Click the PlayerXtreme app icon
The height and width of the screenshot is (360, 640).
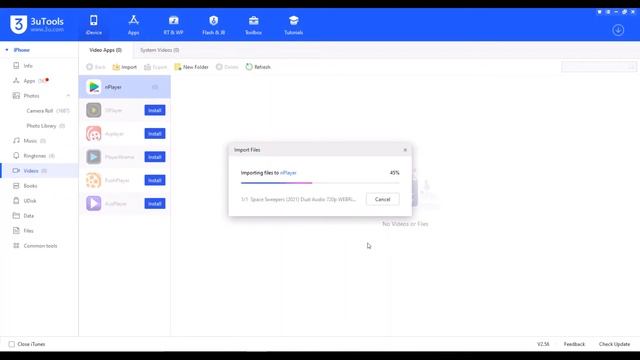tap(93, 157)
